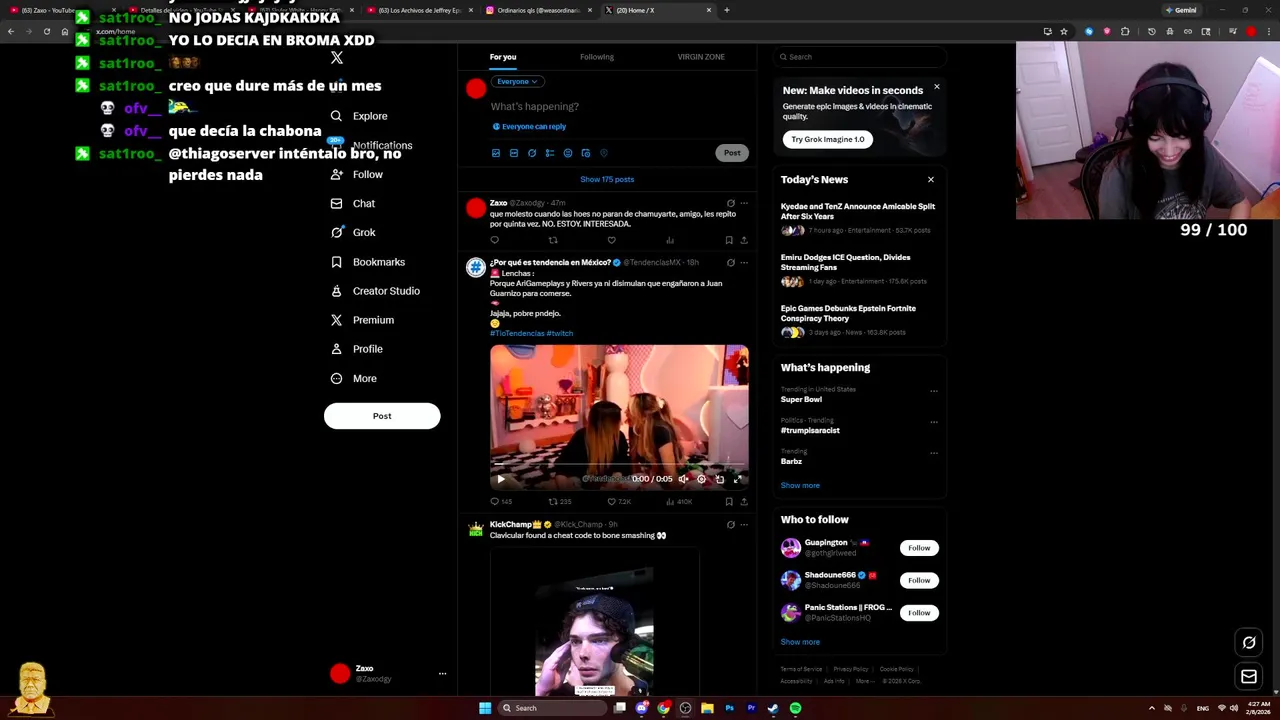
Task: Close the Today's News panel
Action: click(x=931, y=180)
